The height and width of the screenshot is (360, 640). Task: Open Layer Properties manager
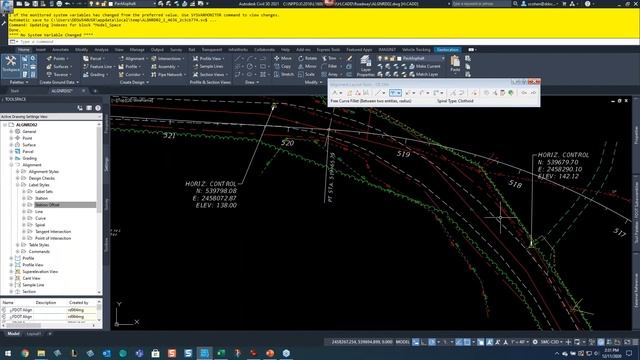coord(366,66)
